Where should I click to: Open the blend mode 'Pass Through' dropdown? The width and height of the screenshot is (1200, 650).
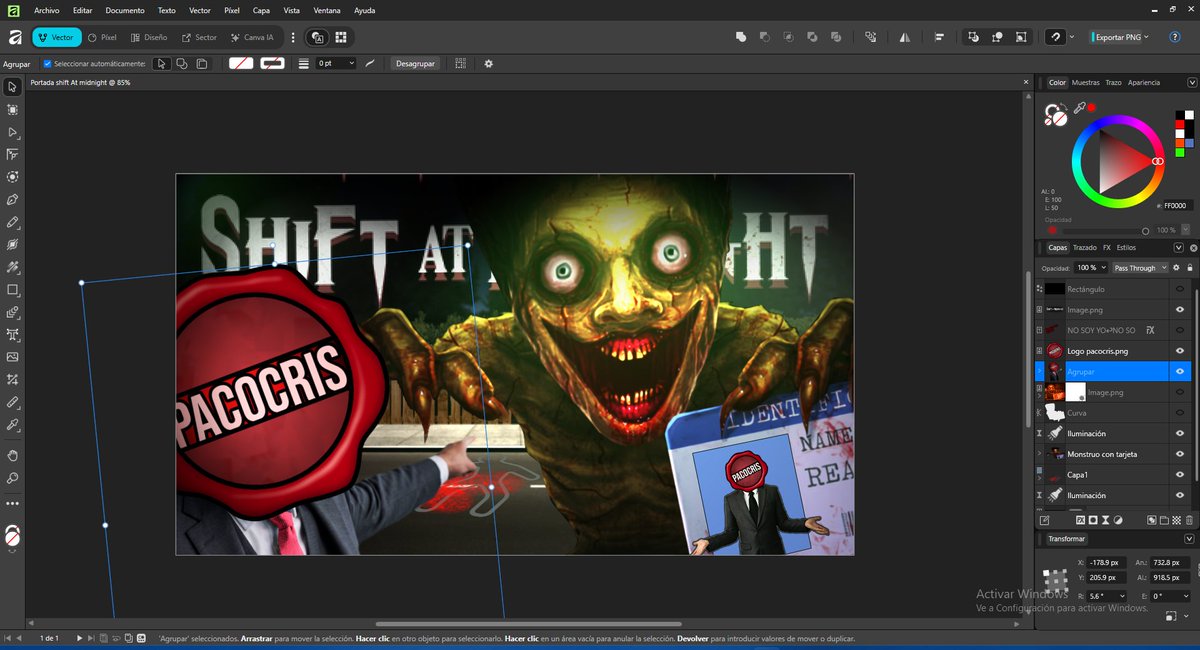point(1139,268)
